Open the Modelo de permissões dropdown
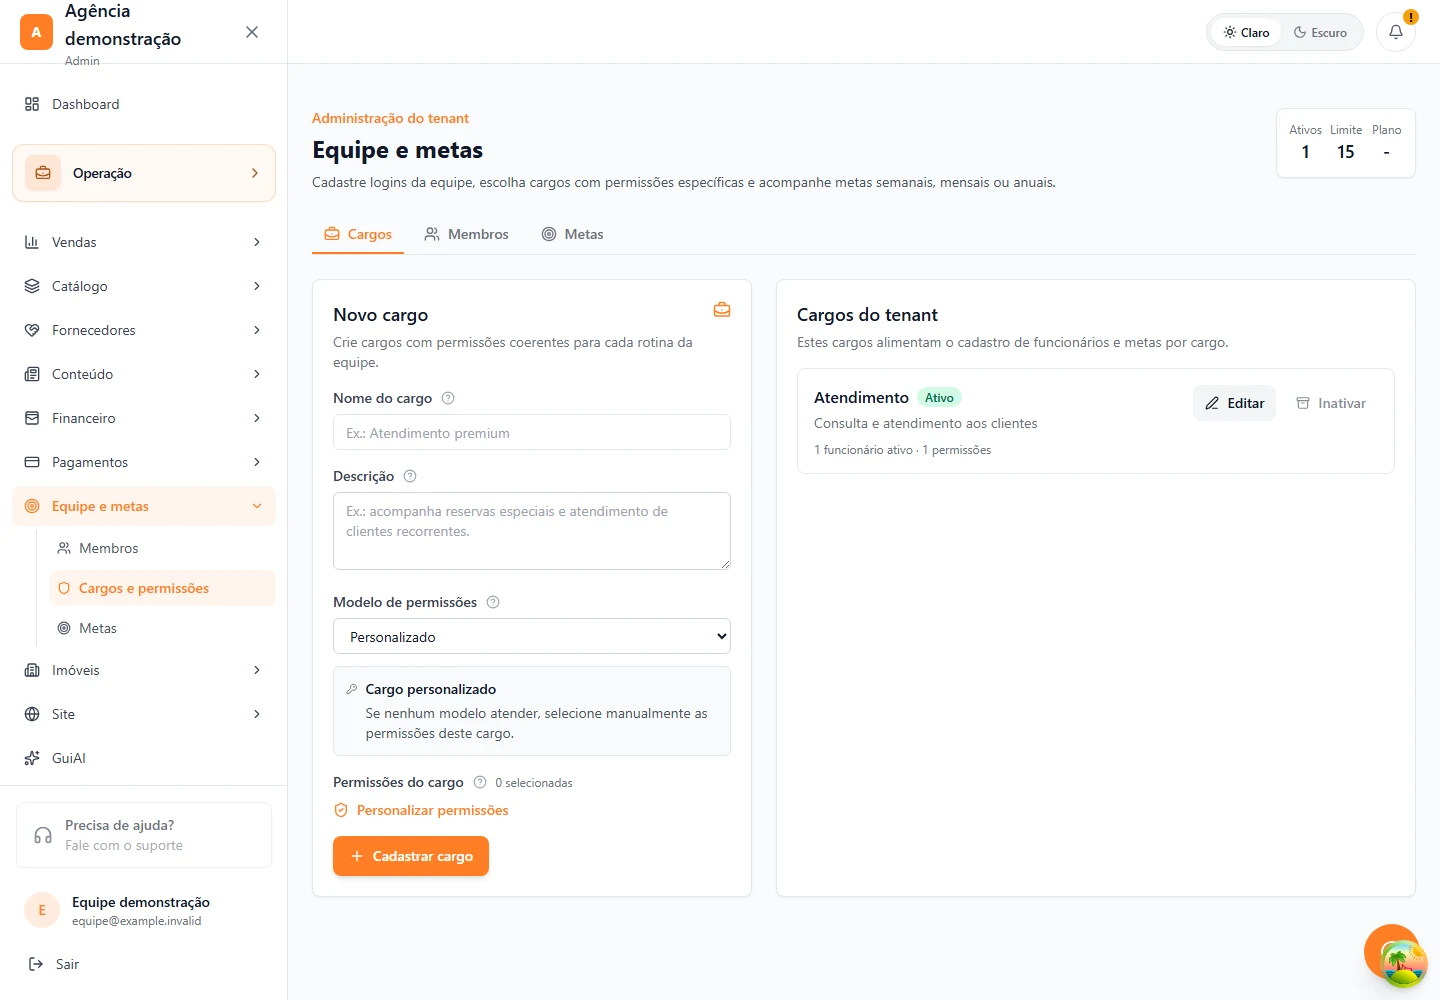Screen dimensions: 1440x1000 532,636
